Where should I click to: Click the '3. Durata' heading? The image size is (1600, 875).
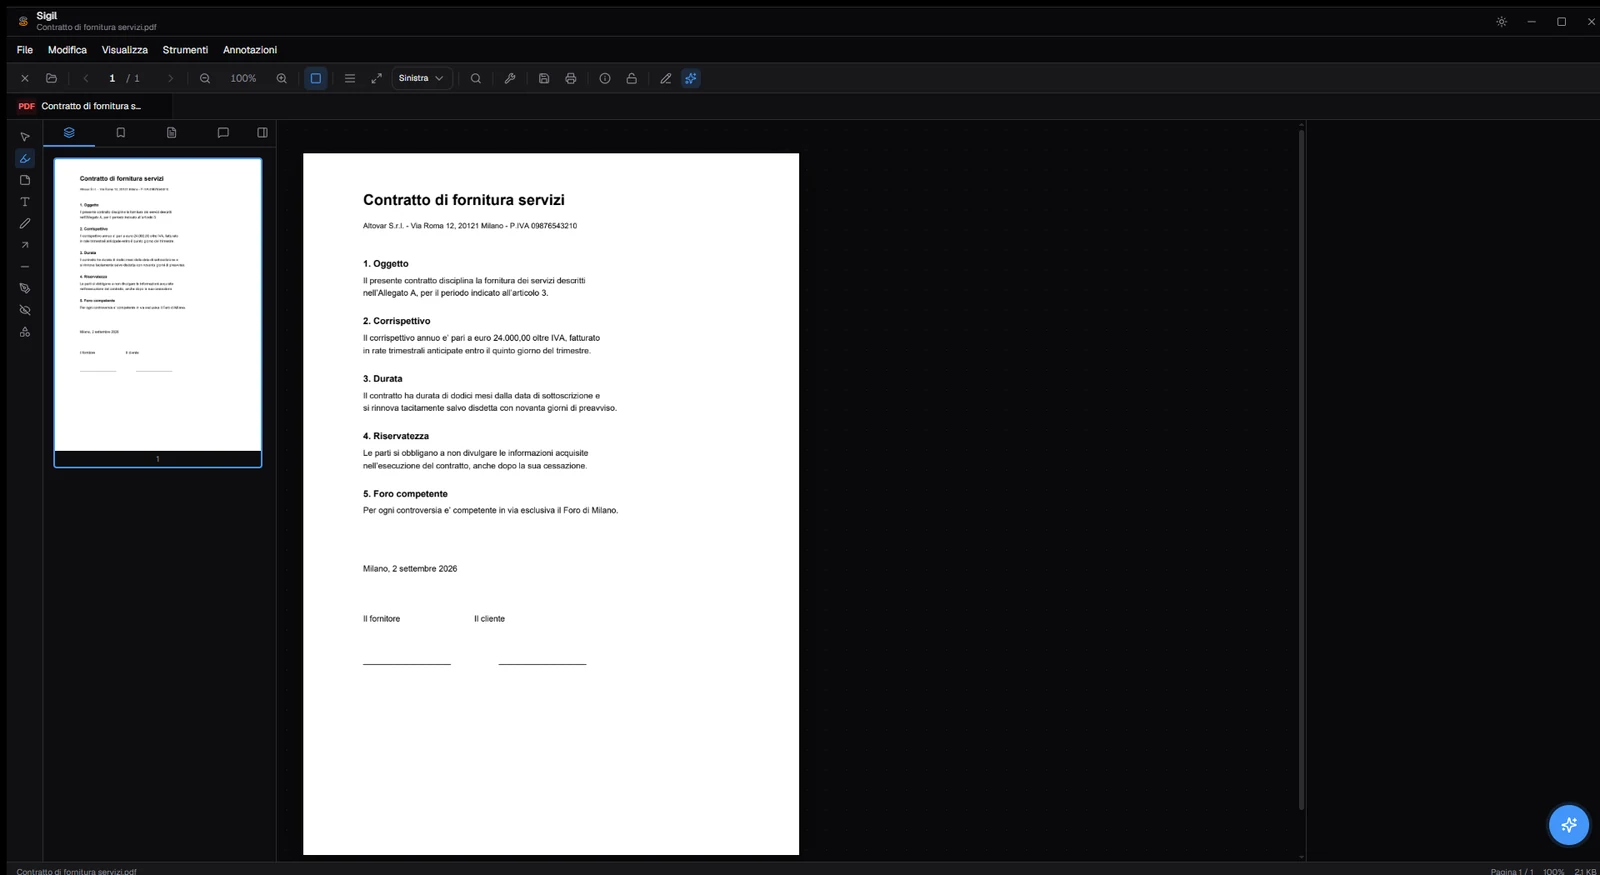click(383, 379)
